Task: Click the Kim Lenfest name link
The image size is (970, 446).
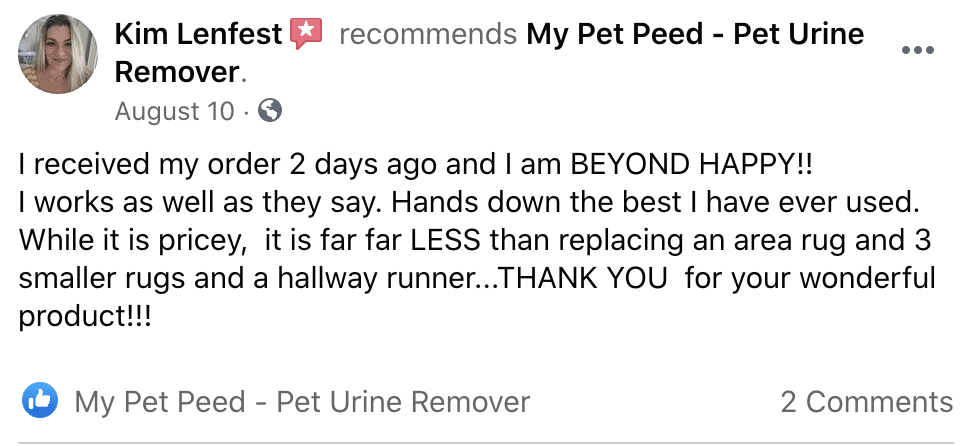Action: 199,34
